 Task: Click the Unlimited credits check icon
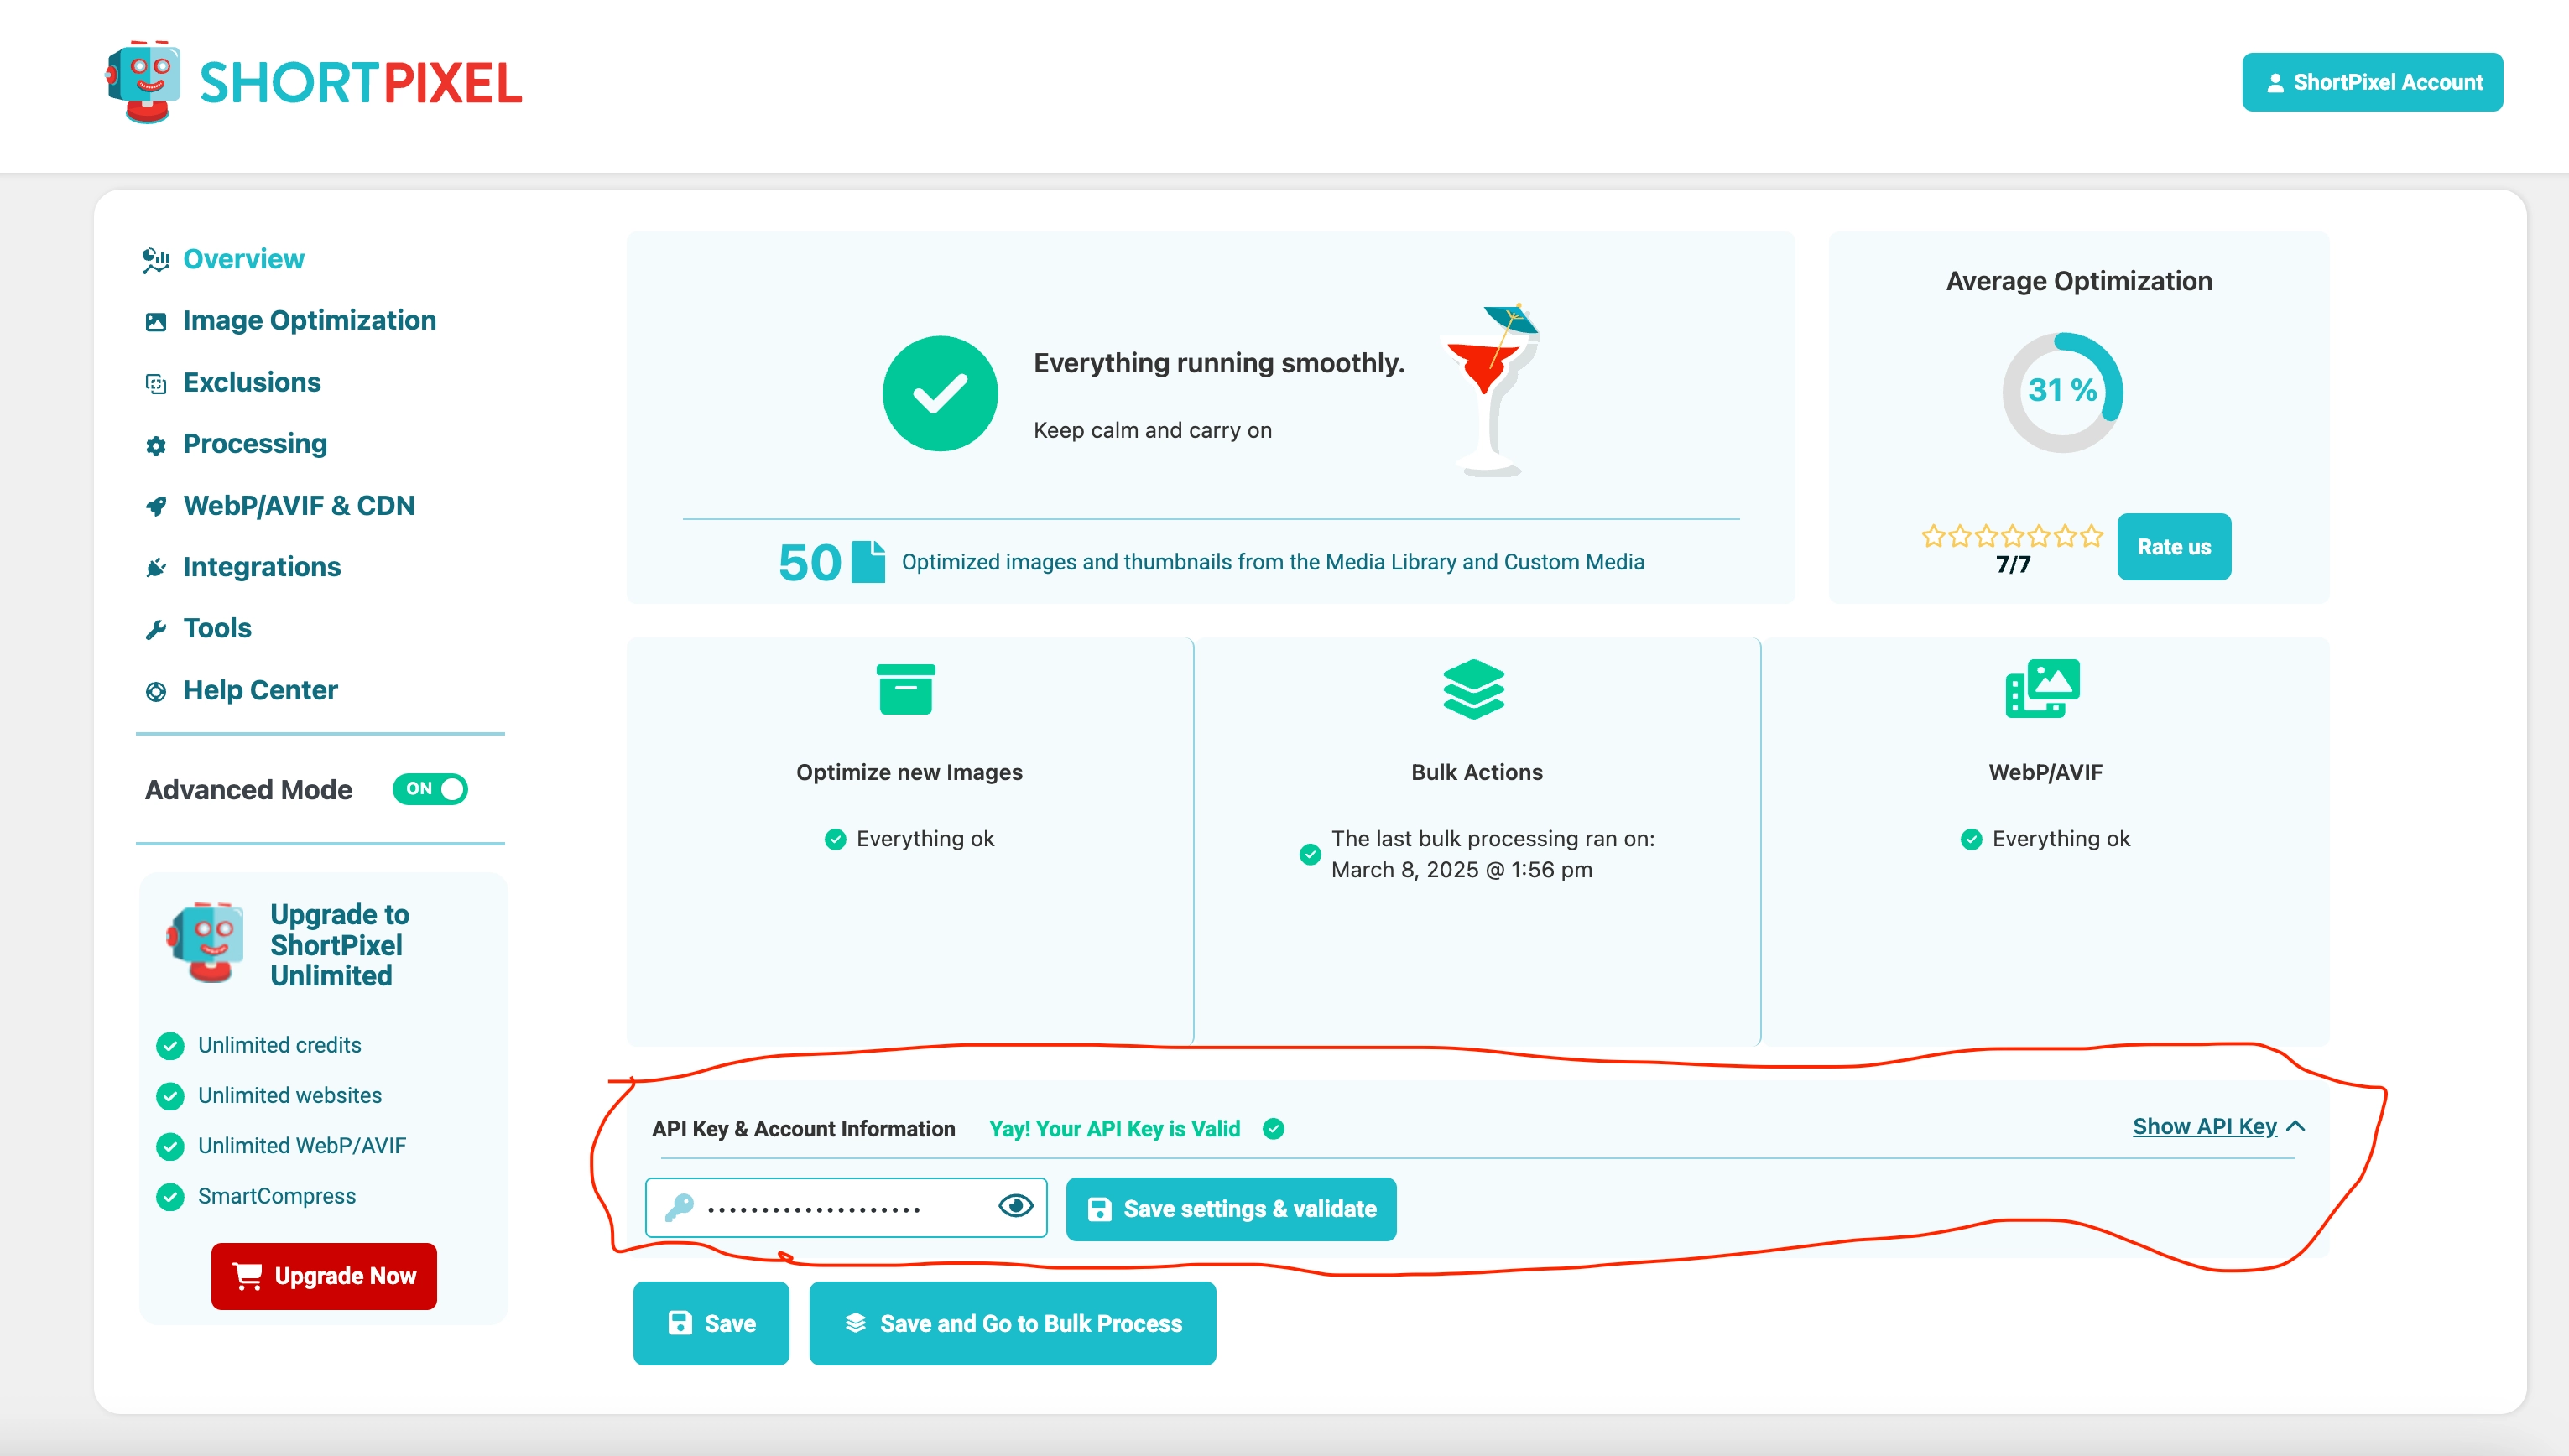(170, 1046)
